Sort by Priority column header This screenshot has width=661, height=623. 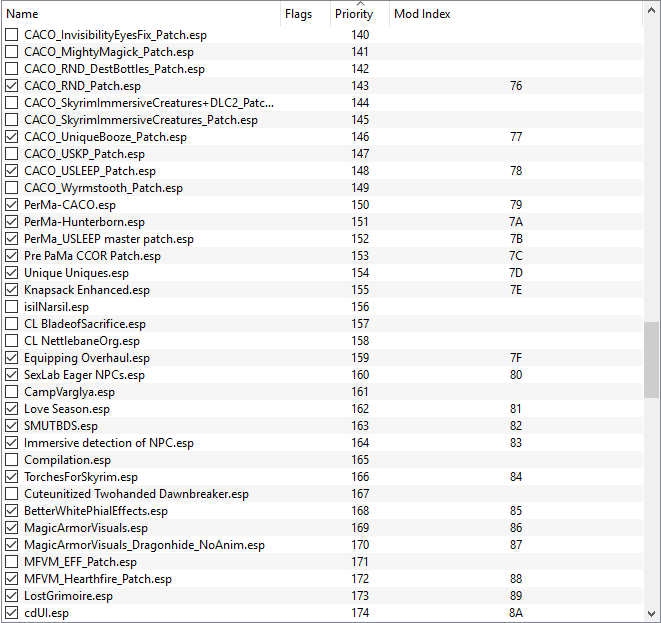360,14
